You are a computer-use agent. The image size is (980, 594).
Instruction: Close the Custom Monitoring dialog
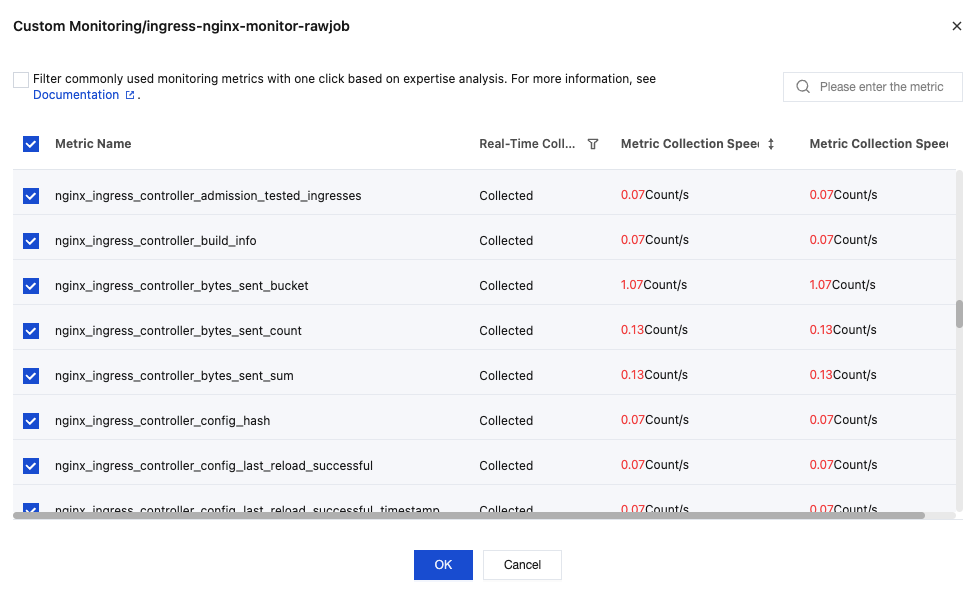[x=957, y=27]
